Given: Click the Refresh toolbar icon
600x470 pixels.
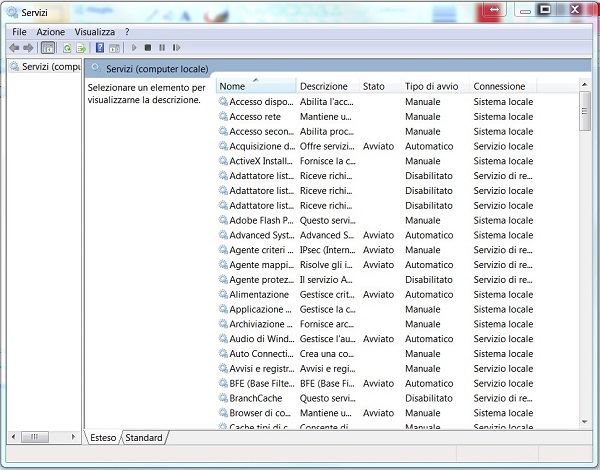Looking at the screenshot, I should coord(67,47).
